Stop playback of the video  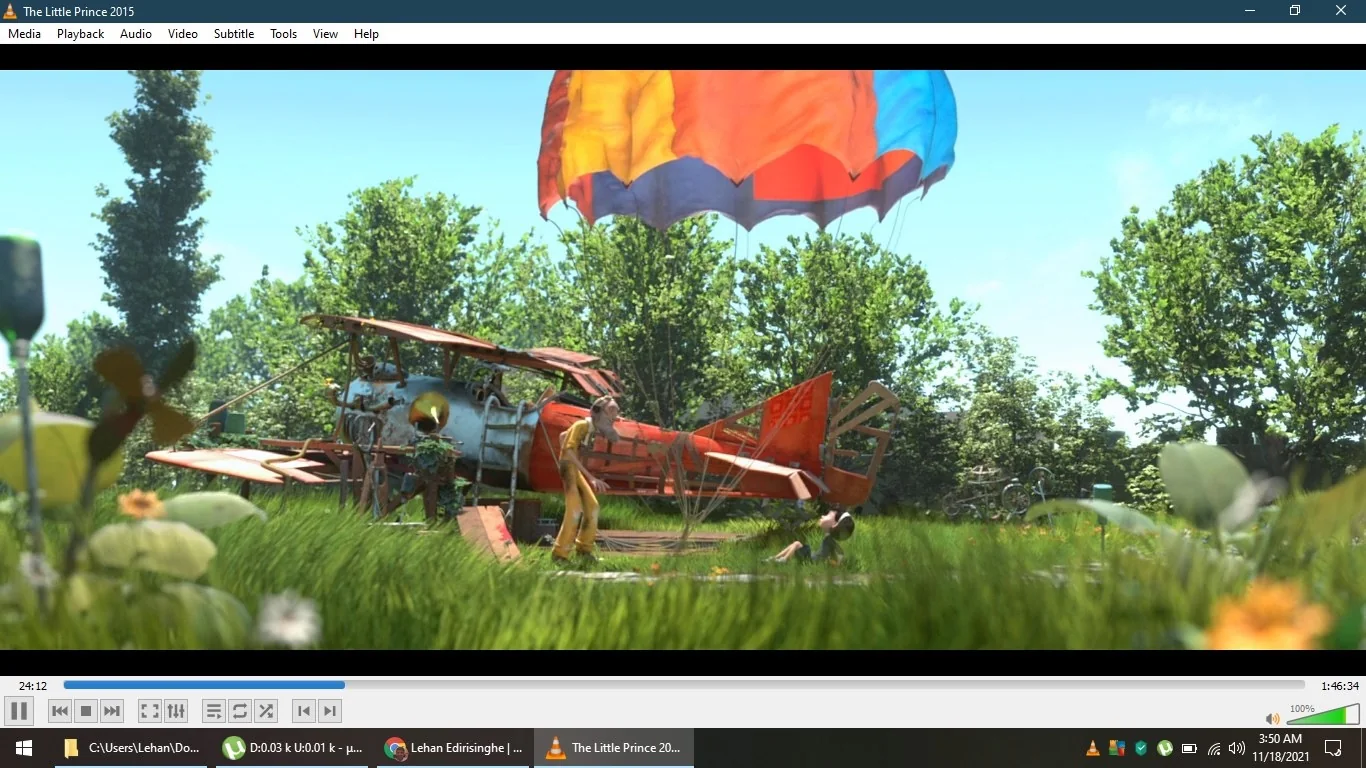tap(86, 711)
